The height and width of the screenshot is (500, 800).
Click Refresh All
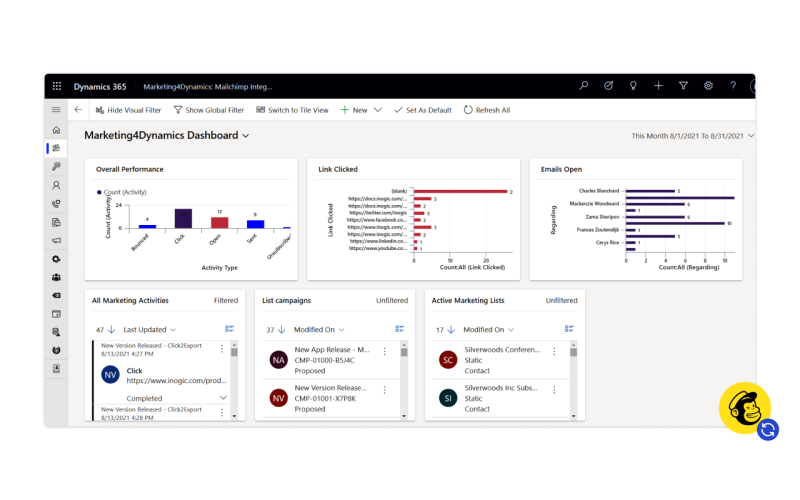point(487,110)
